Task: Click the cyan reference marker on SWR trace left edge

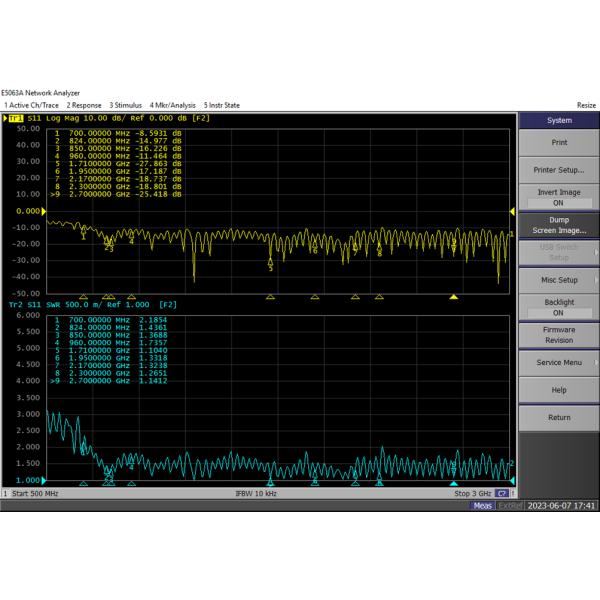Action: point(45,479)
